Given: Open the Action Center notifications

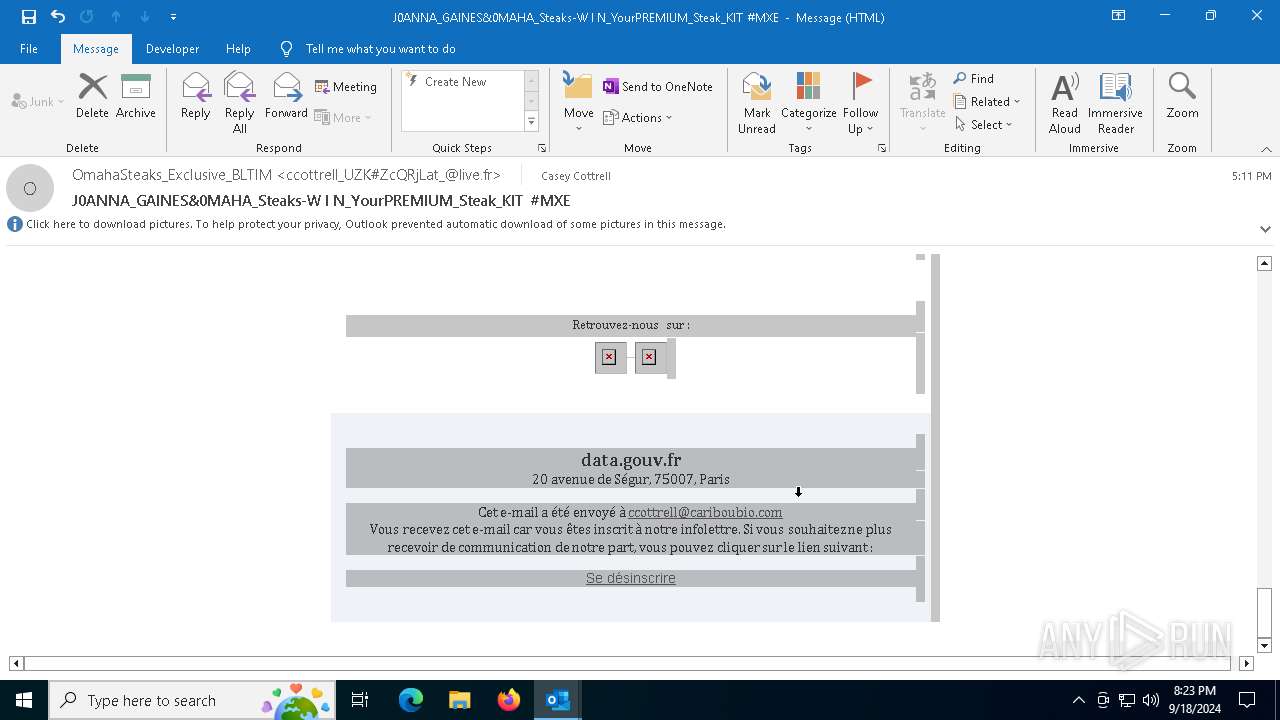Looking at the screenshot, I should click(x=1247, y=700).
